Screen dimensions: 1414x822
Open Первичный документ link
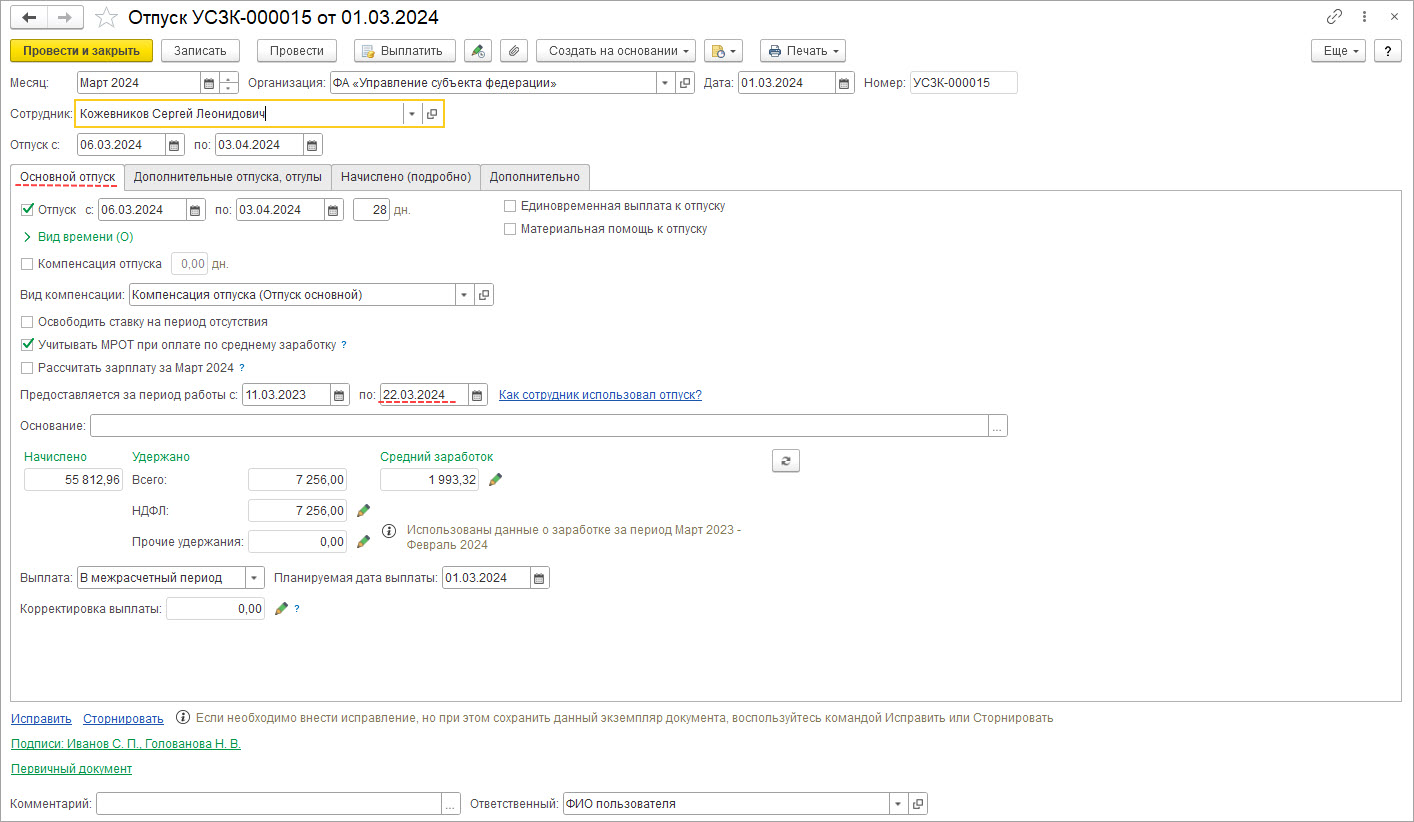(x=71, y=769)
